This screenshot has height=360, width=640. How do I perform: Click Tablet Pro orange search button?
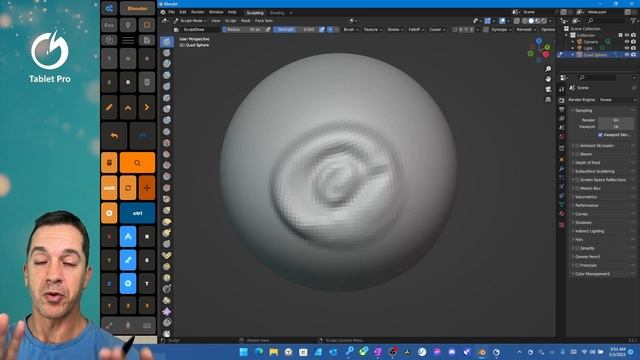pyautogui.click(x=138, y=163)
